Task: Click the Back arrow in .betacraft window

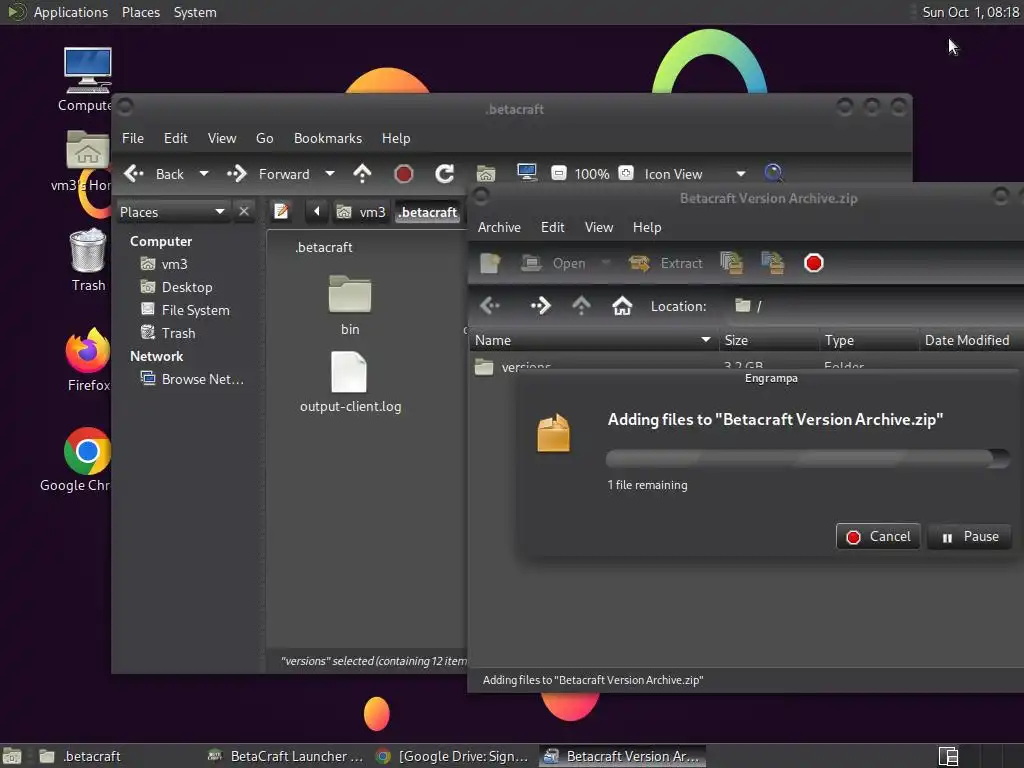Action: pyautogui.click(x=154, y=174)
